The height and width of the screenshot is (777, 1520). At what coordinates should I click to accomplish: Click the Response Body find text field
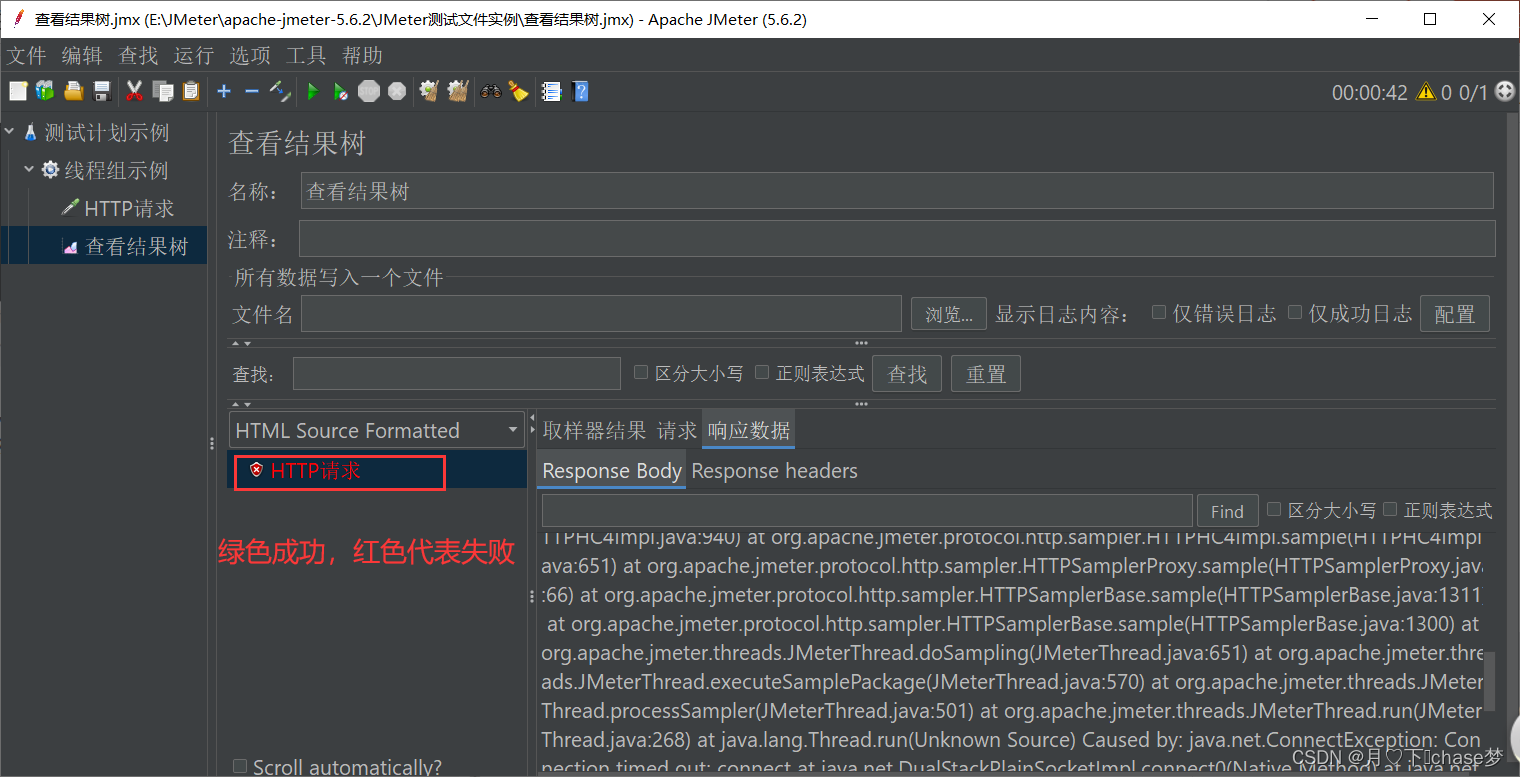[x=867, y=510]
